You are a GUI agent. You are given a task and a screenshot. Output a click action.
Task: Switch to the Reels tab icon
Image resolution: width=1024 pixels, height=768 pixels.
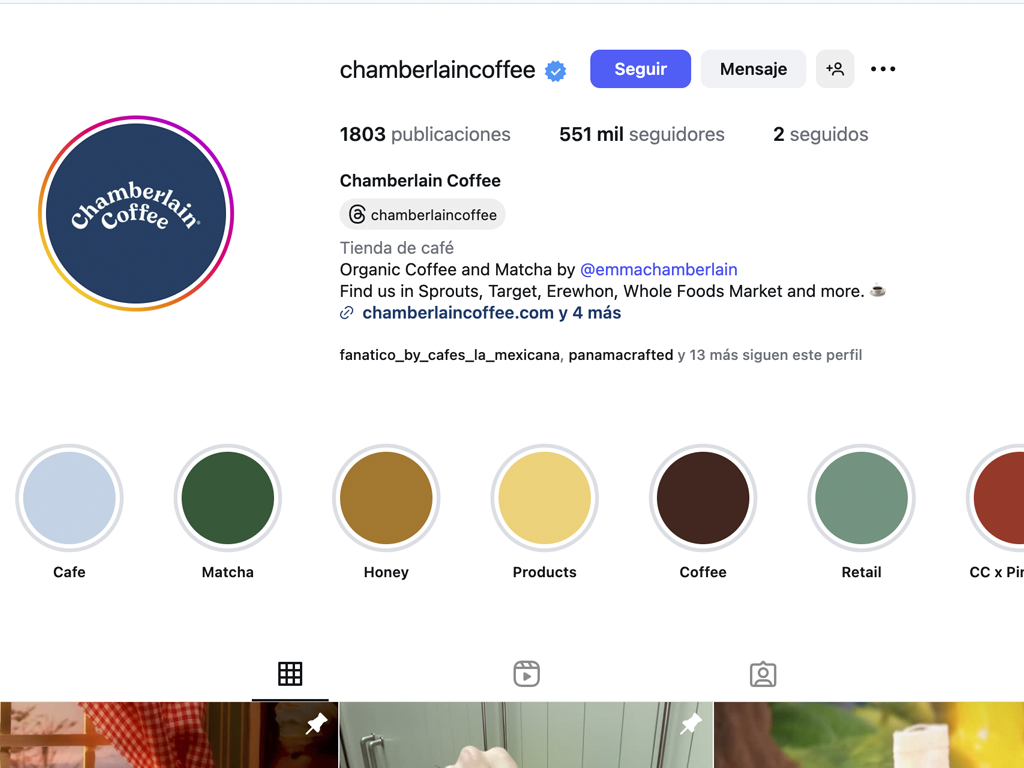click(526, 674)
